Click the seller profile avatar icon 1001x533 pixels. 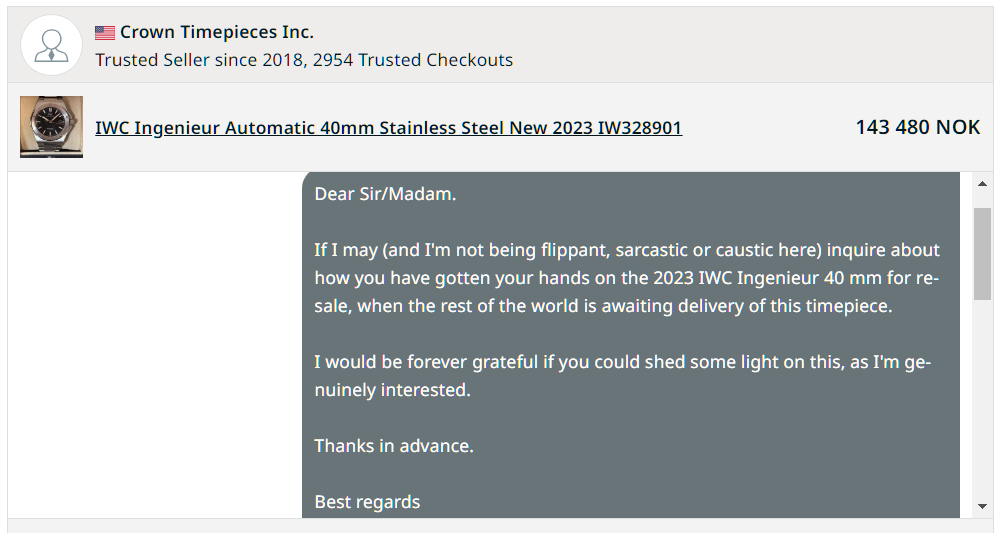(51, 45)
